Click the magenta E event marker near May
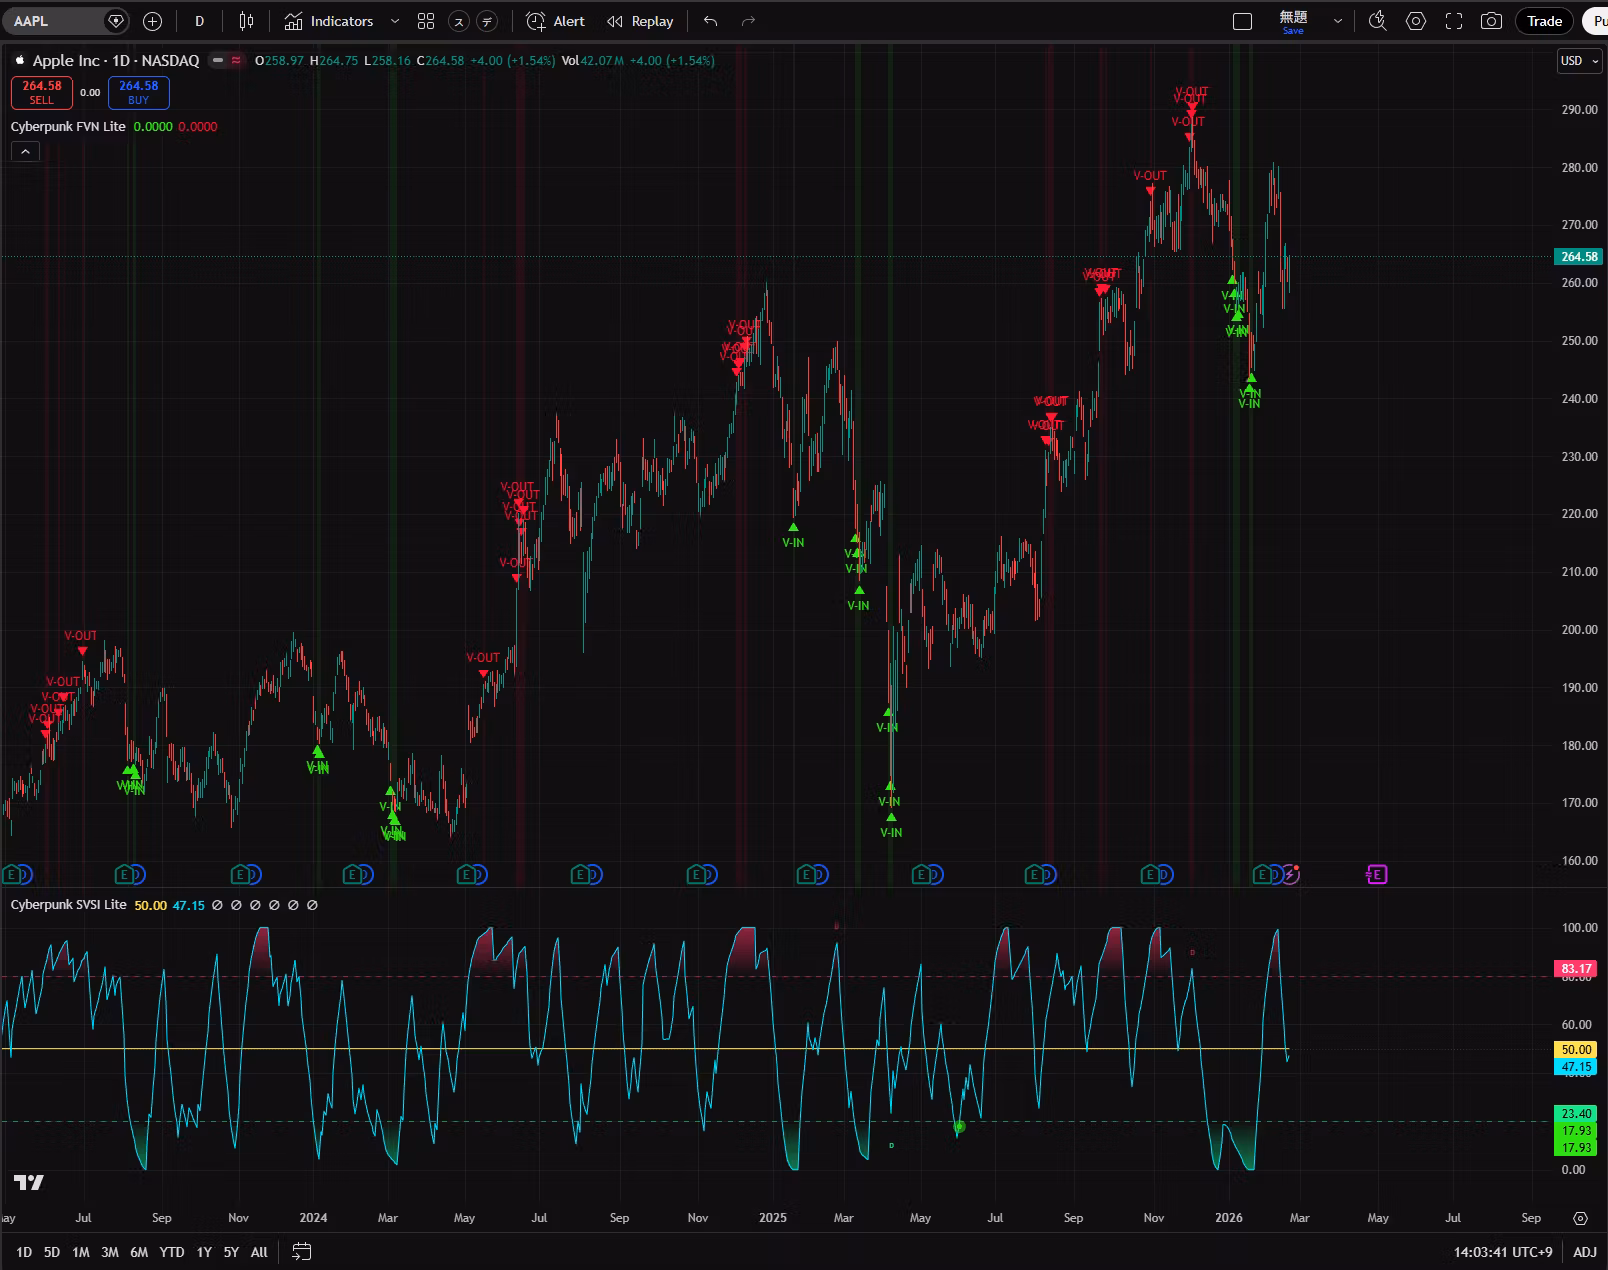Image resolution: width=1608 pixels, height=1270 pixels. coord(1377,875)
